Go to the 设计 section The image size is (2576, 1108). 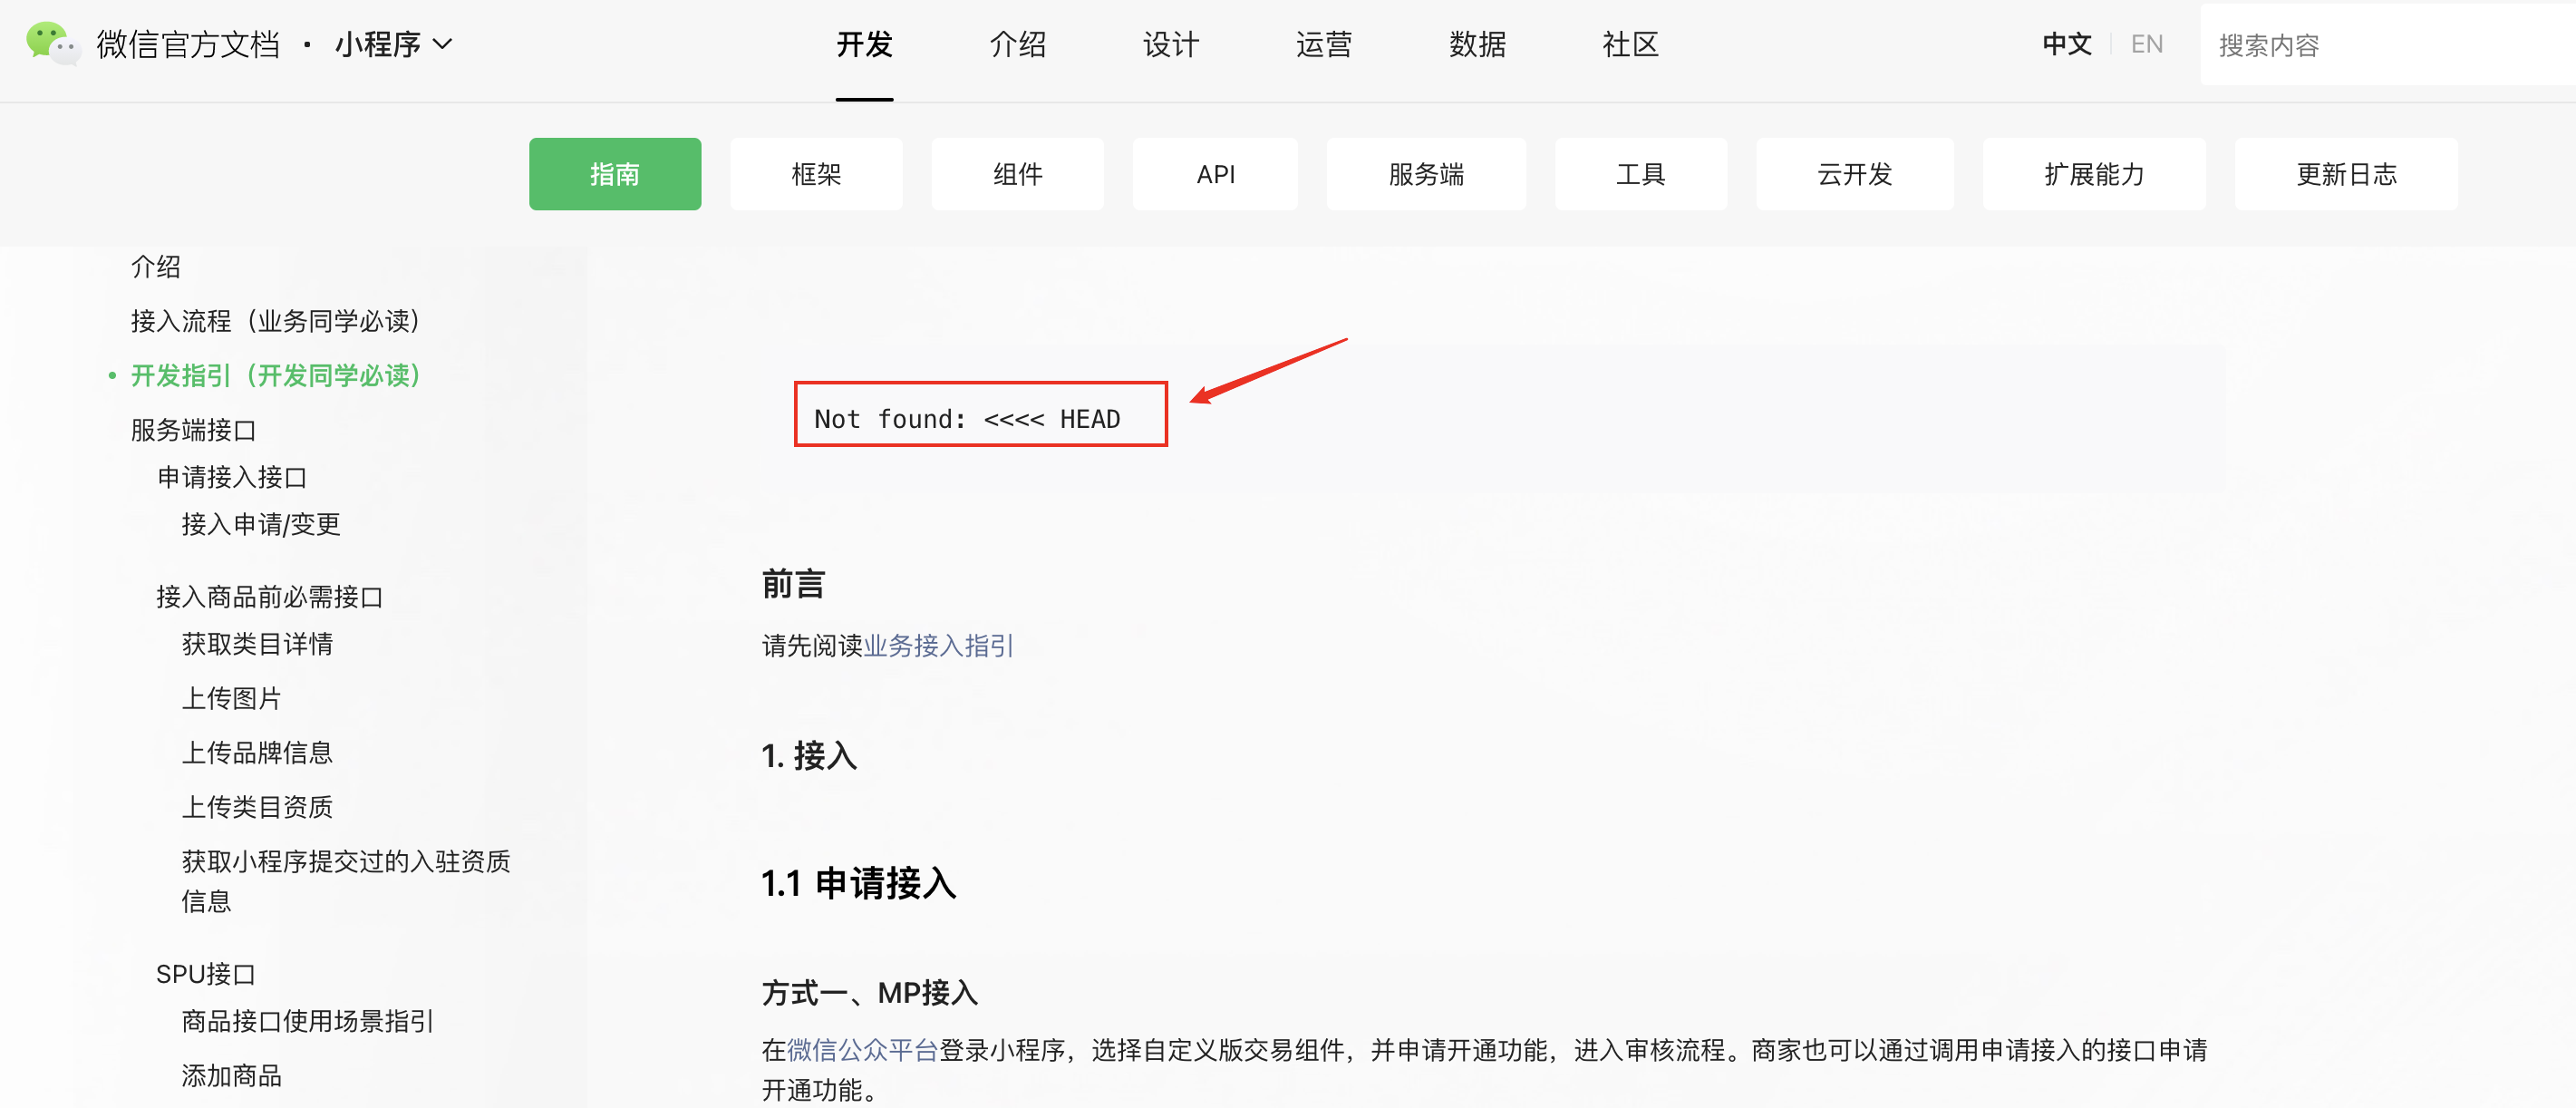pos(1170,44)
